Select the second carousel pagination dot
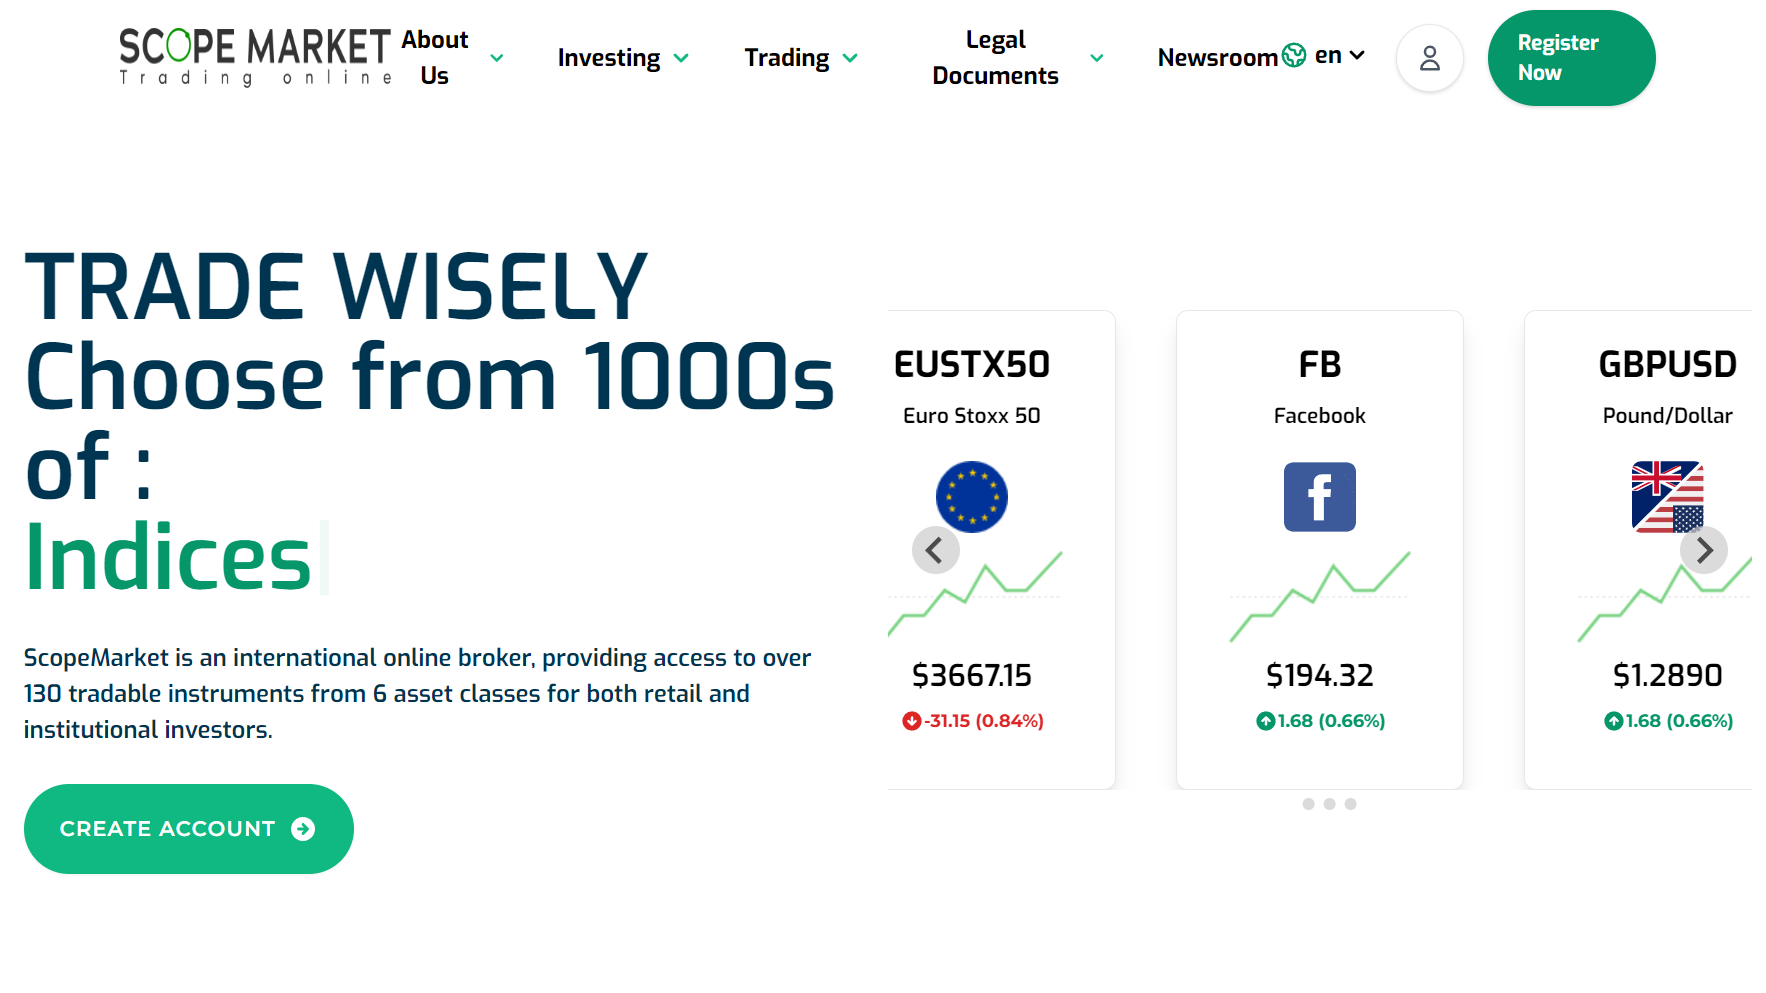 (x=1329, y=804)
